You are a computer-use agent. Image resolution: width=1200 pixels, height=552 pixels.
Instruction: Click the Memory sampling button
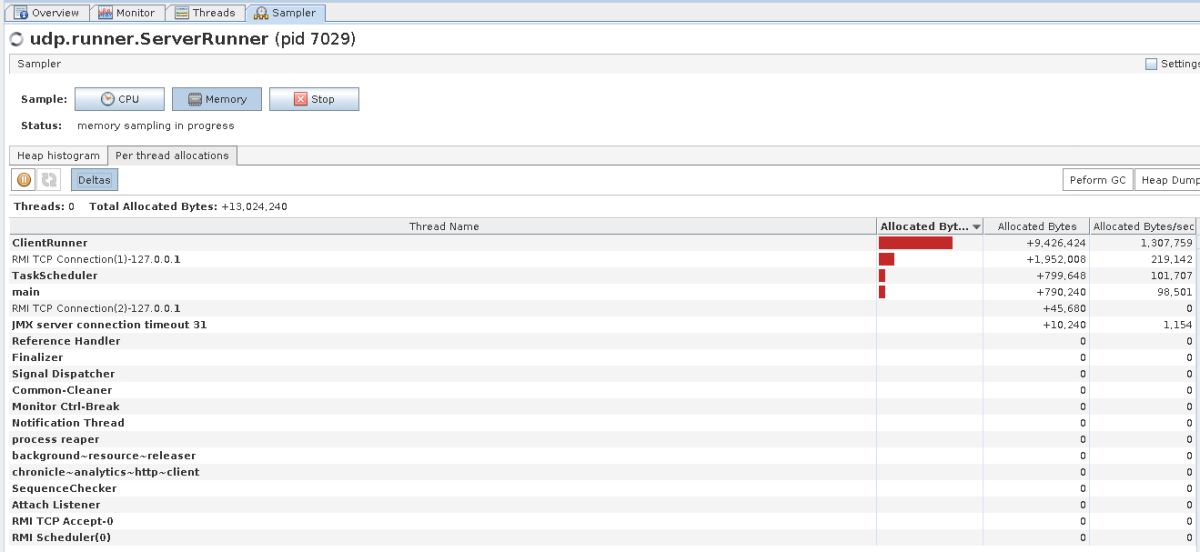(x=217, y=99)
